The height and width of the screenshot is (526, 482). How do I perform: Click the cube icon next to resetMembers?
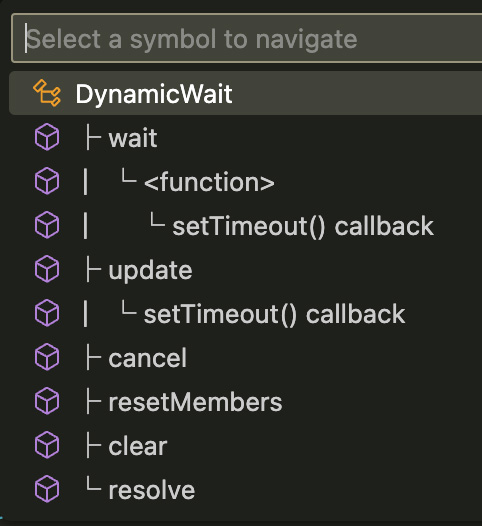pyautogui.click(x=47, y=401)
